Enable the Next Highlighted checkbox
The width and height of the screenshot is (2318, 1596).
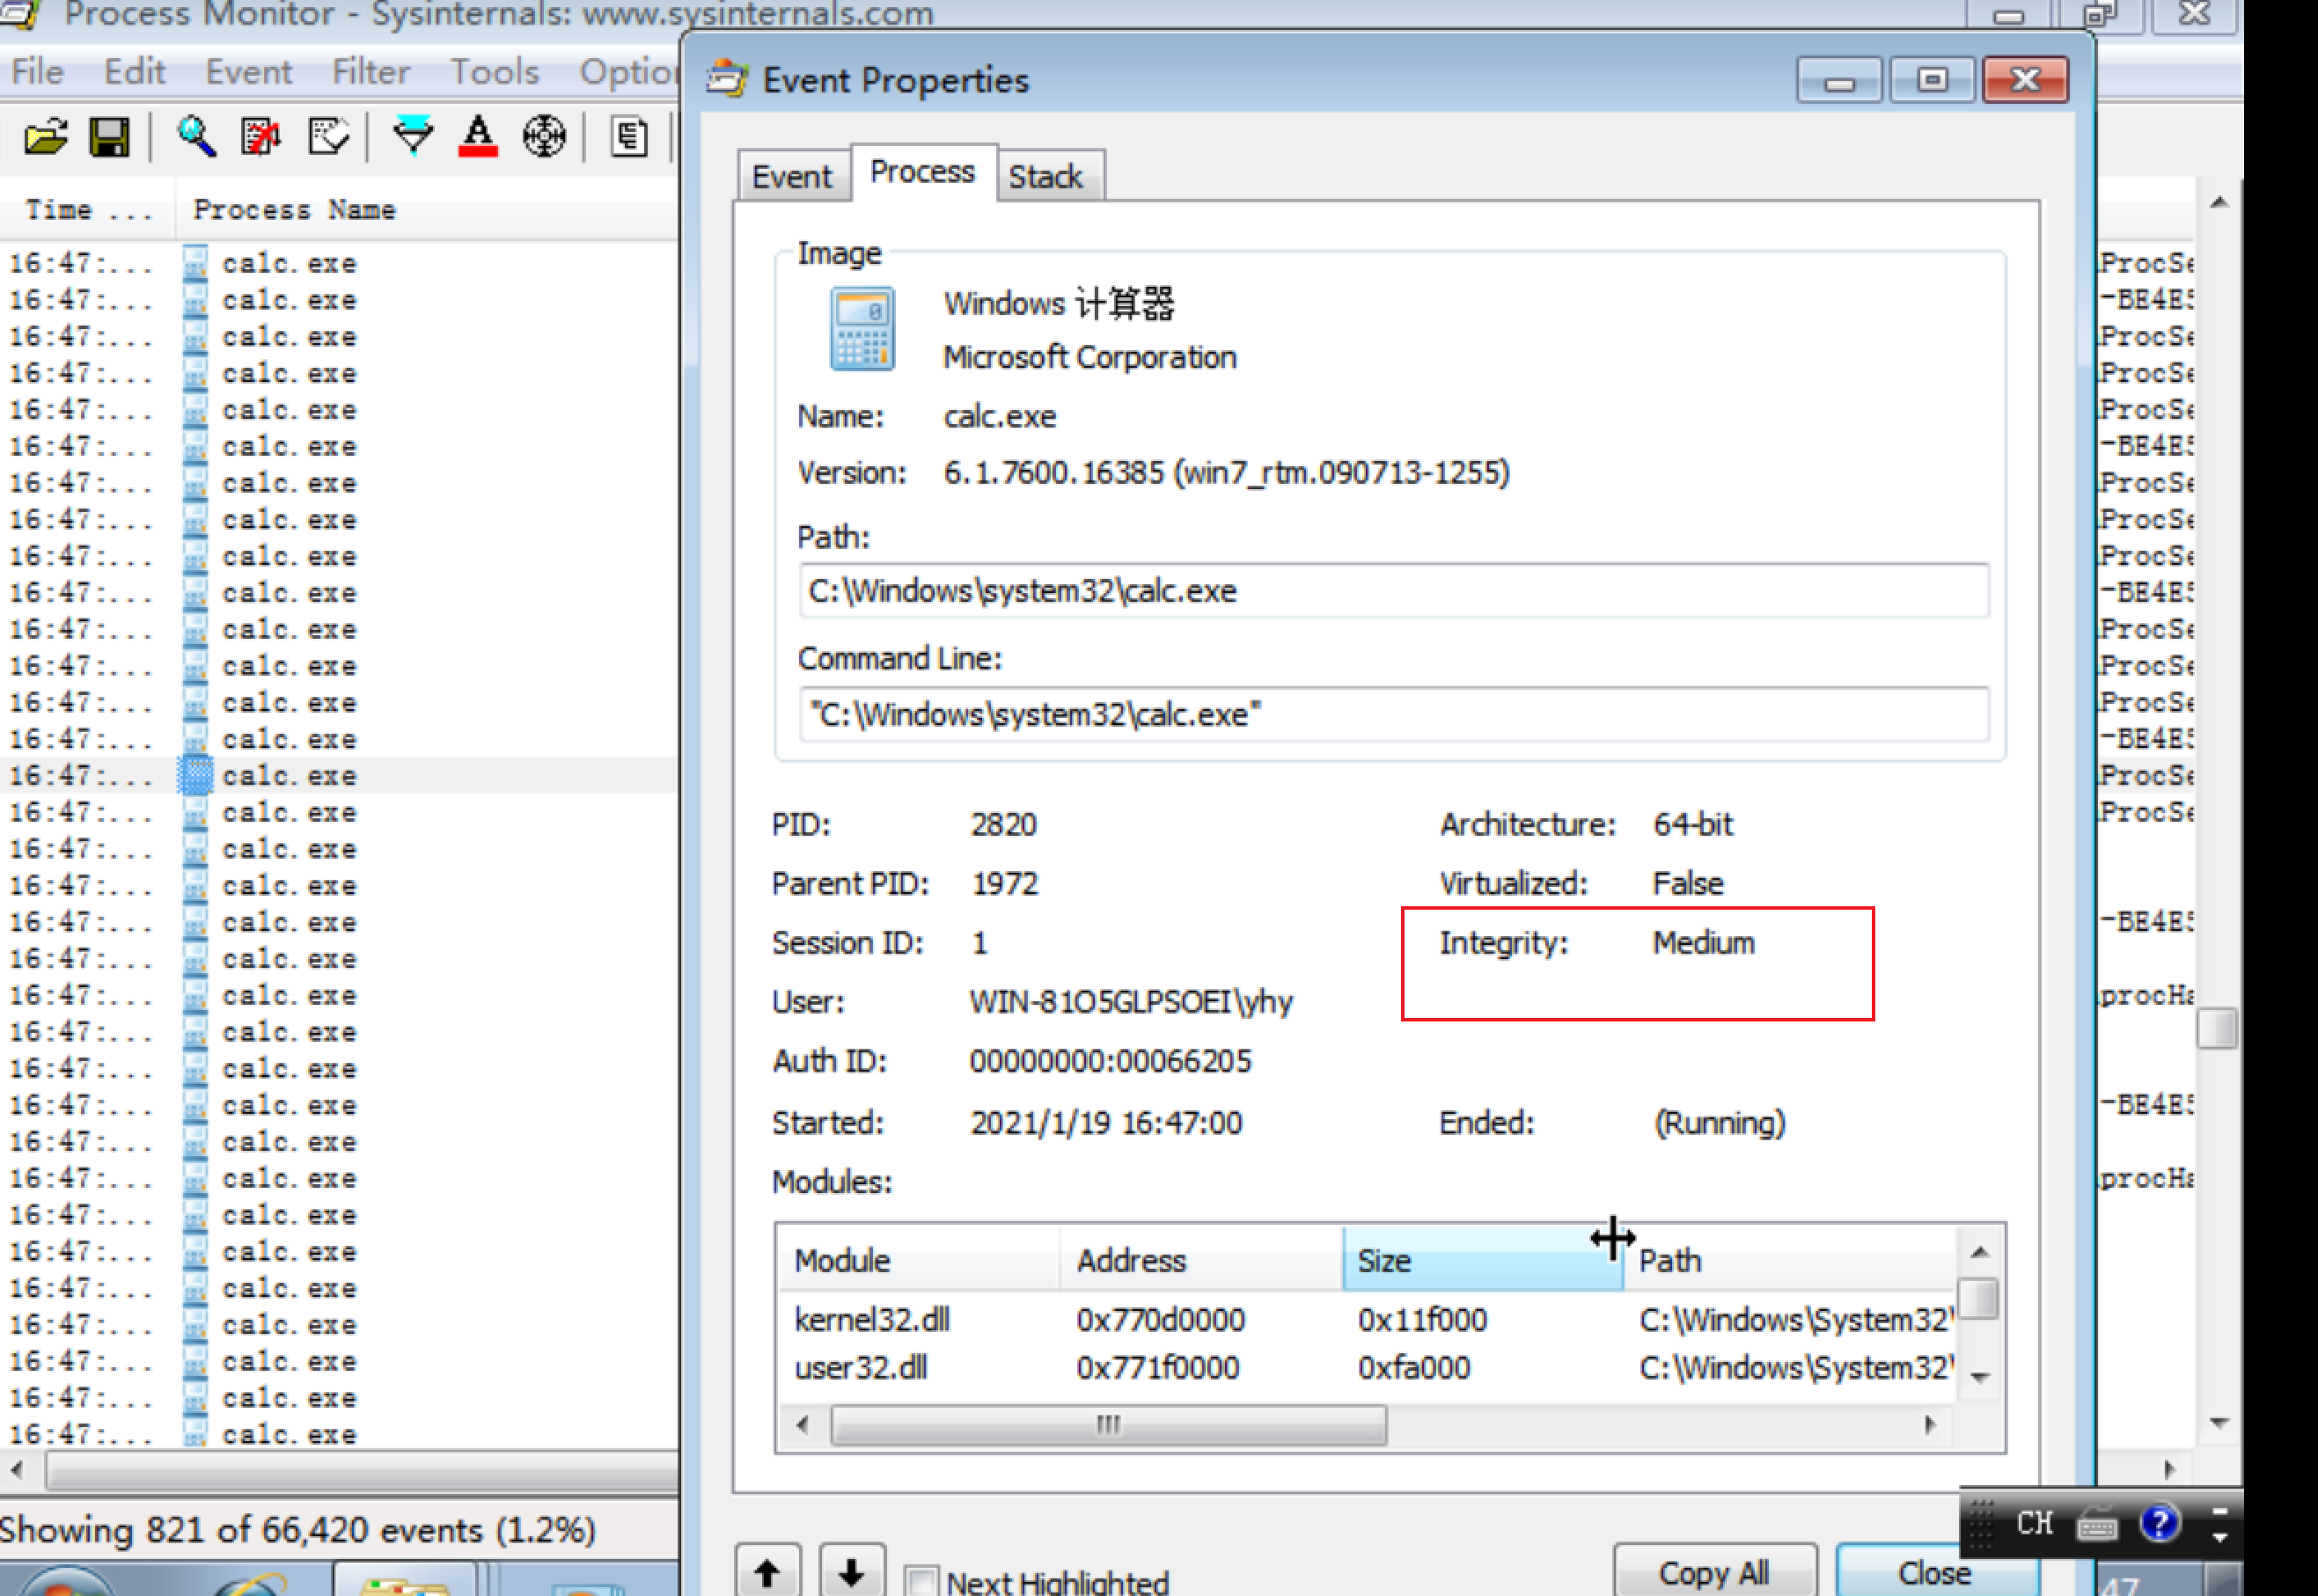(x=921, y=1581)
